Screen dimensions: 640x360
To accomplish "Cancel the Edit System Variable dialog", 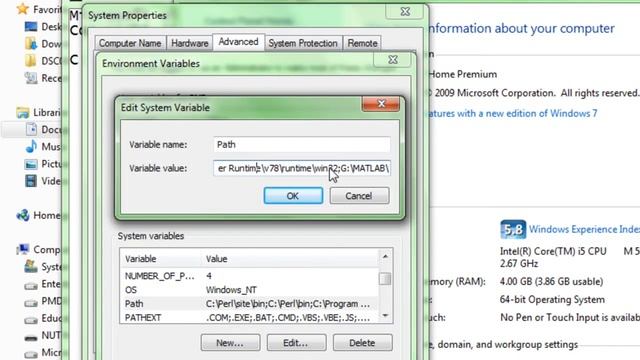I will 359,196.
